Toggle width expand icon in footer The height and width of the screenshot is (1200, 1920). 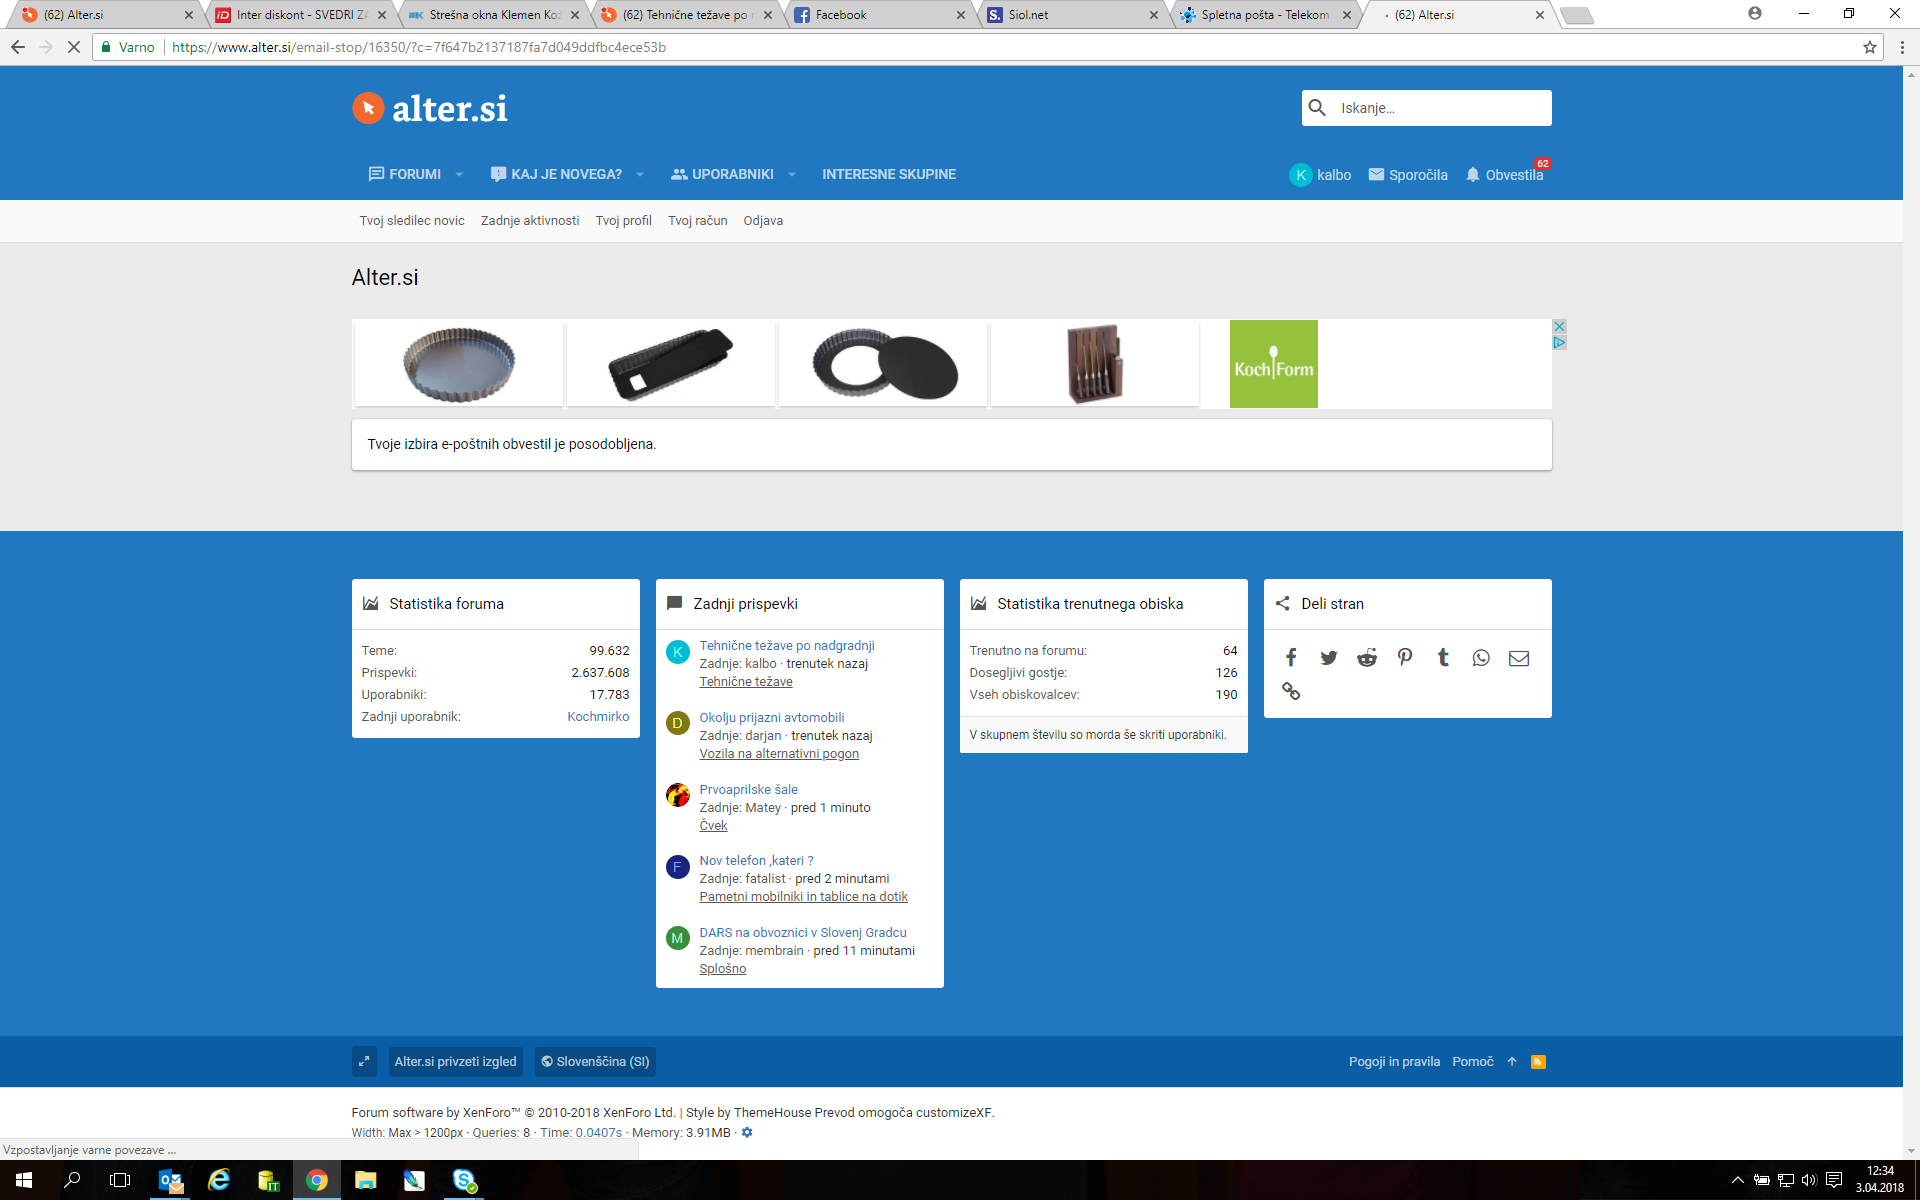click(x=364, y=1062)
